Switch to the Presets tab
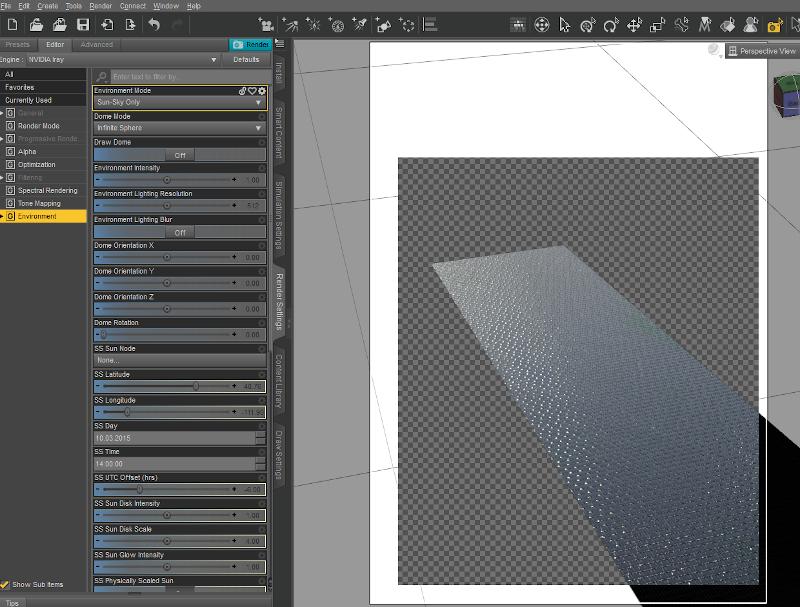The width and height of the screenshot is (800, 607). [x=18, y=44]
